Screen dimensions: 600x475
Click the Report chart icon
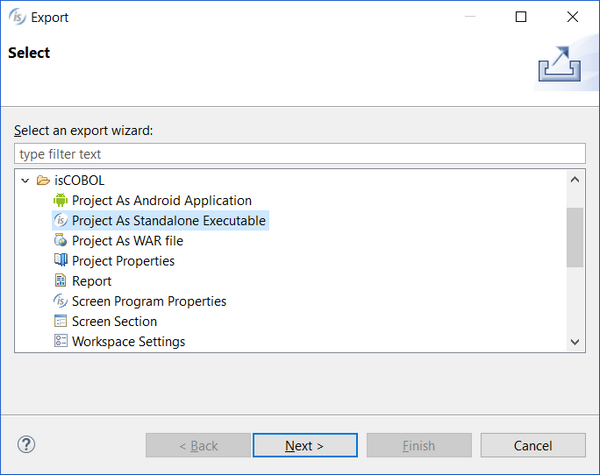[60, 281]
